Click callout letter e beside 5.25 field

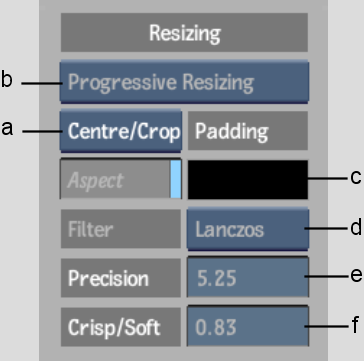(356, 275)
